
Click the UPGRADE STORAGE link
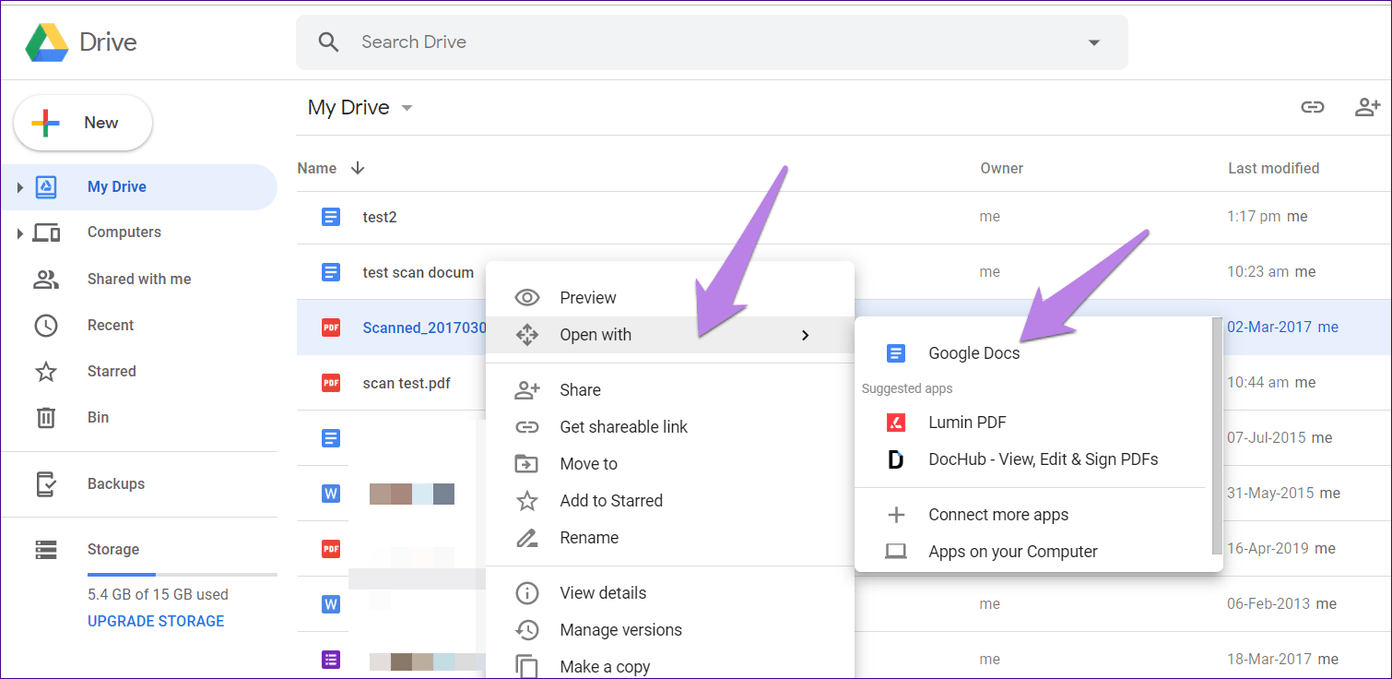[156, 621]
